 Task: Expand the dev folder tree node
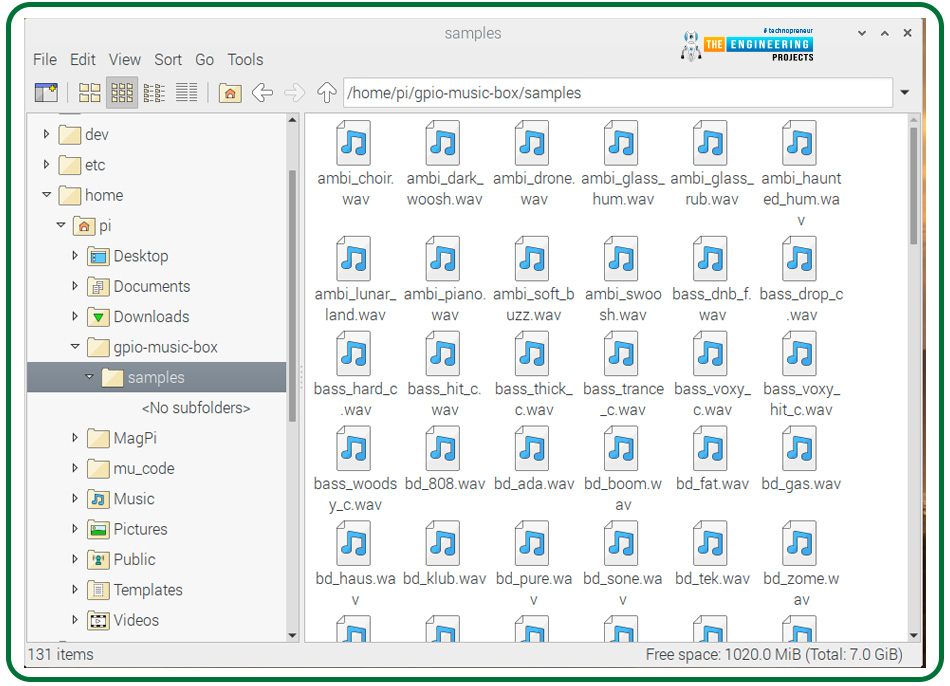[x=46, y=134]
